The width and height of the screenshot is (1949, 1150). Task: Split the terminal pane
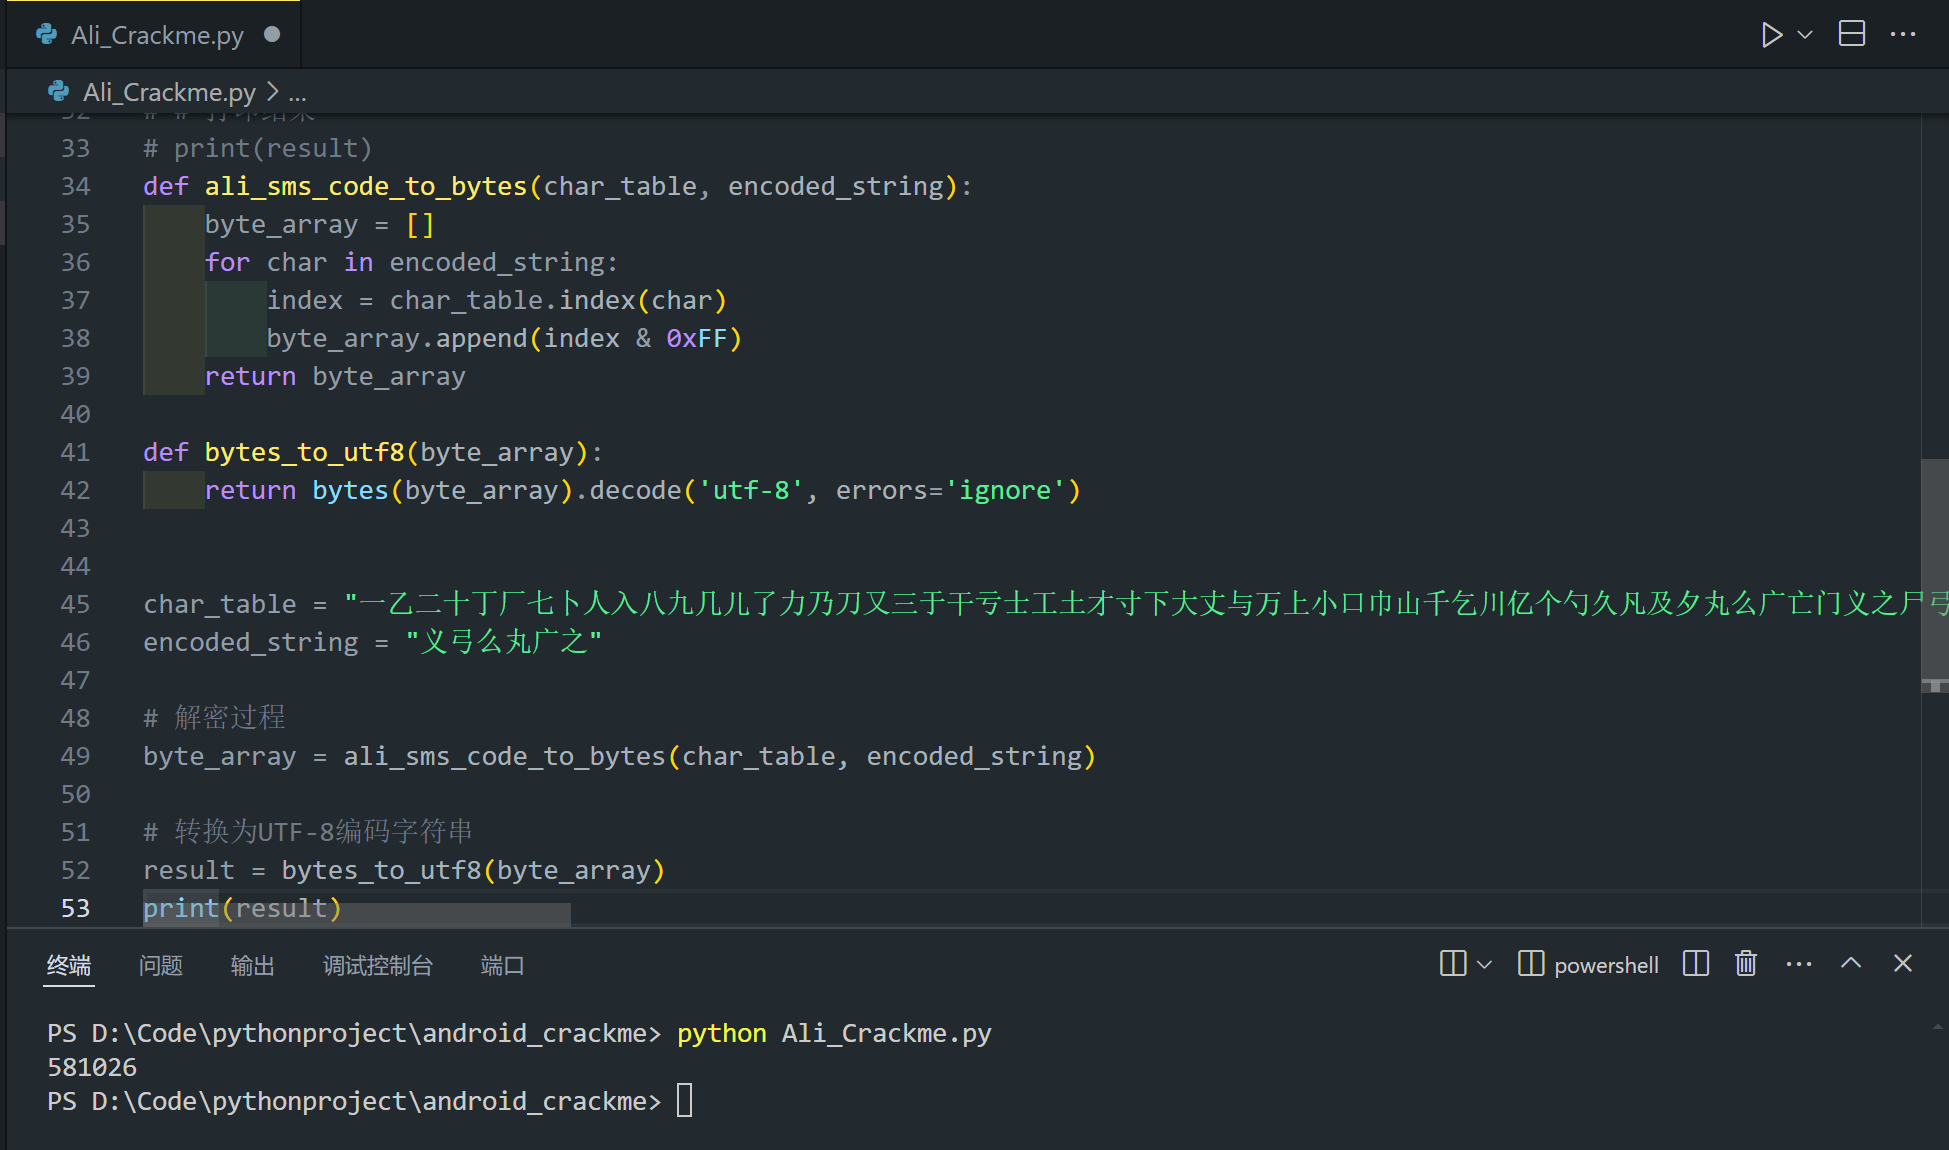coord(1696,964)
